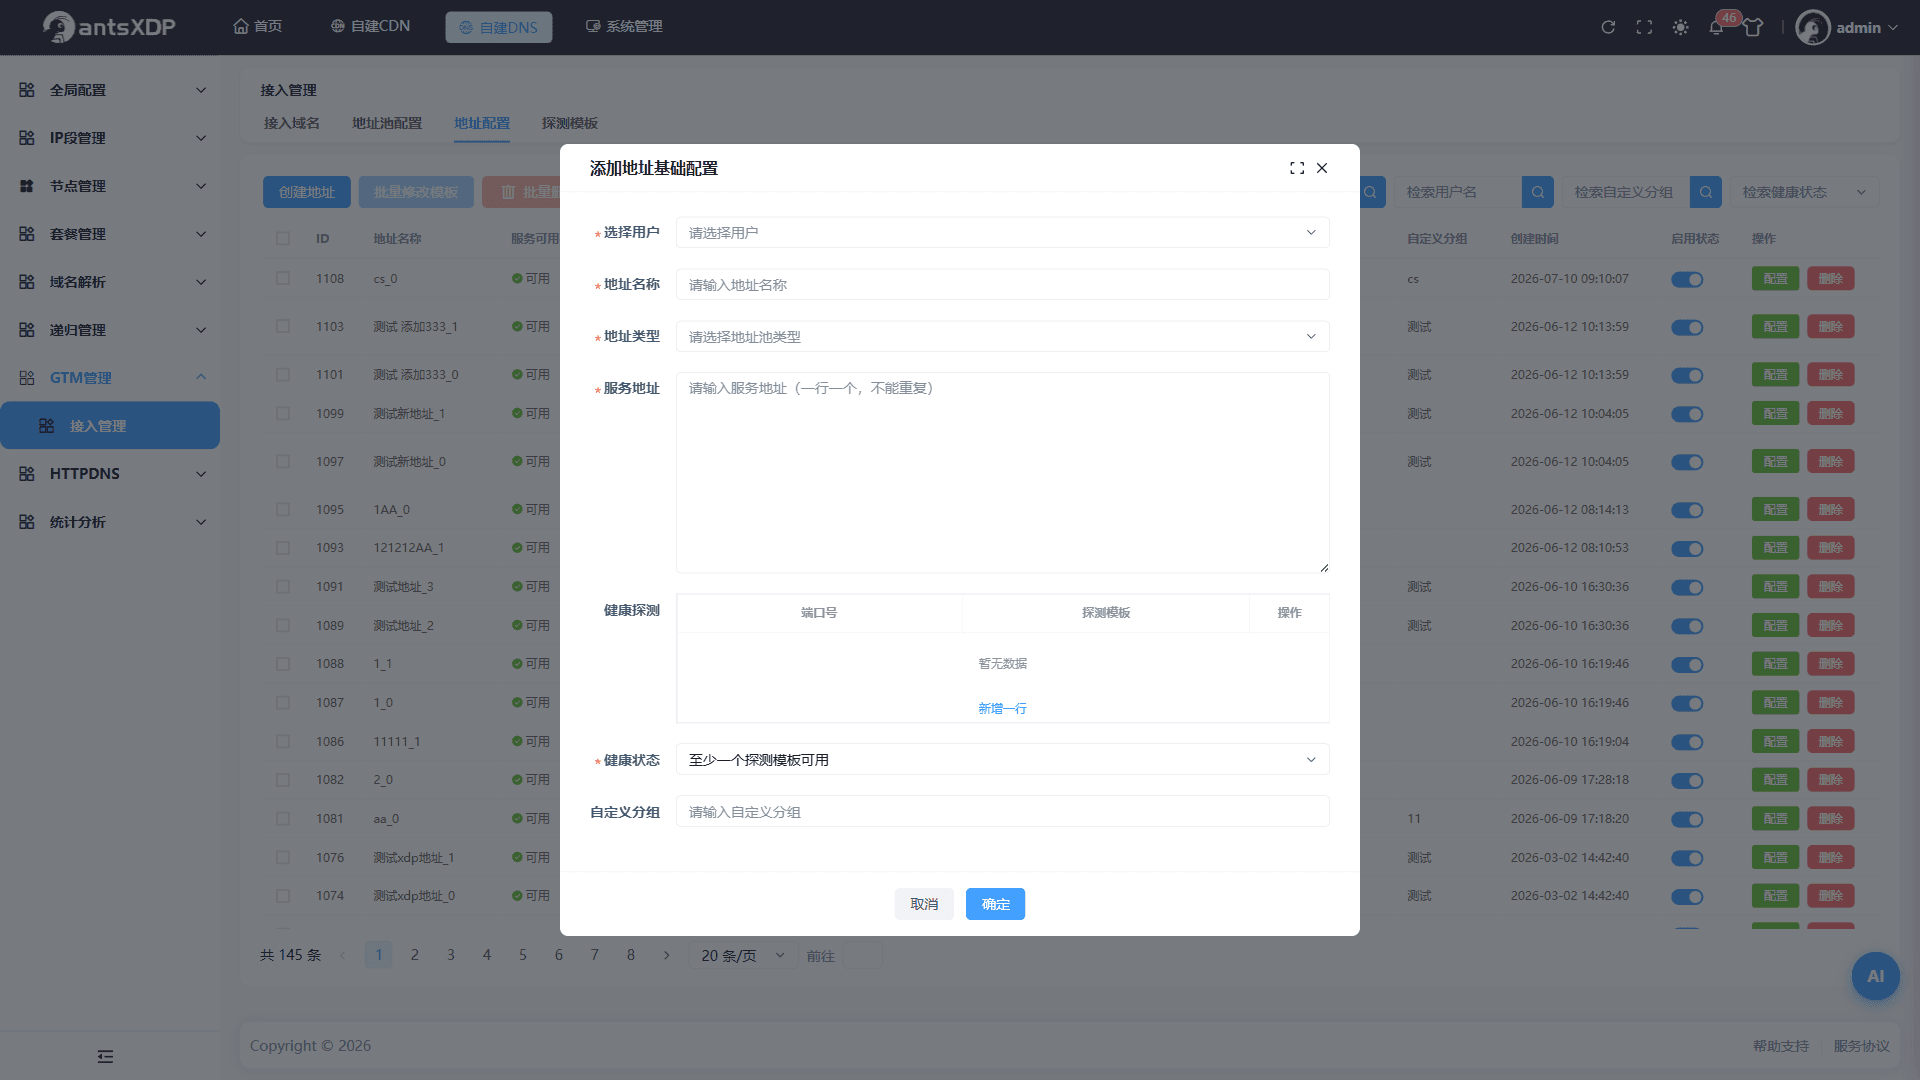Screen dimensions: 1920x1080
Task: Click the 新增一行 link
Action: point(1002,708)
